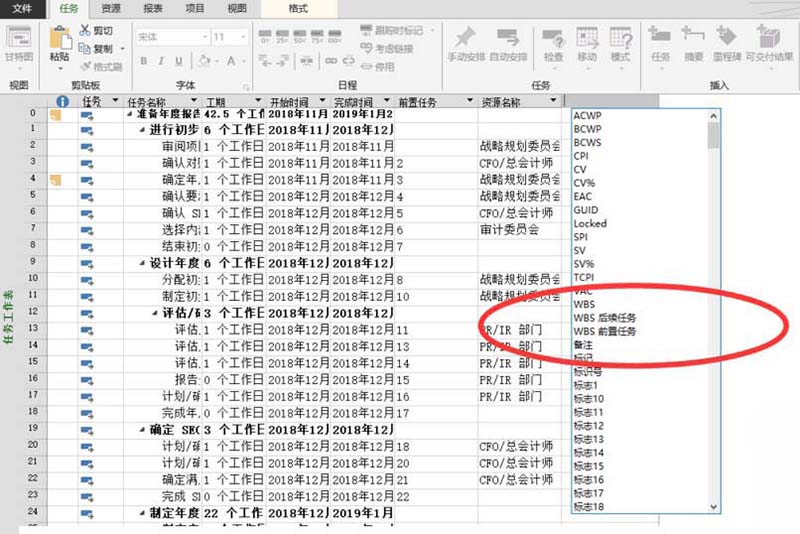Switch to the Report (报表) ribbon tab
The height and width of the screenshot is (534, 800).
pyautogui.click(x=153, y=9)
